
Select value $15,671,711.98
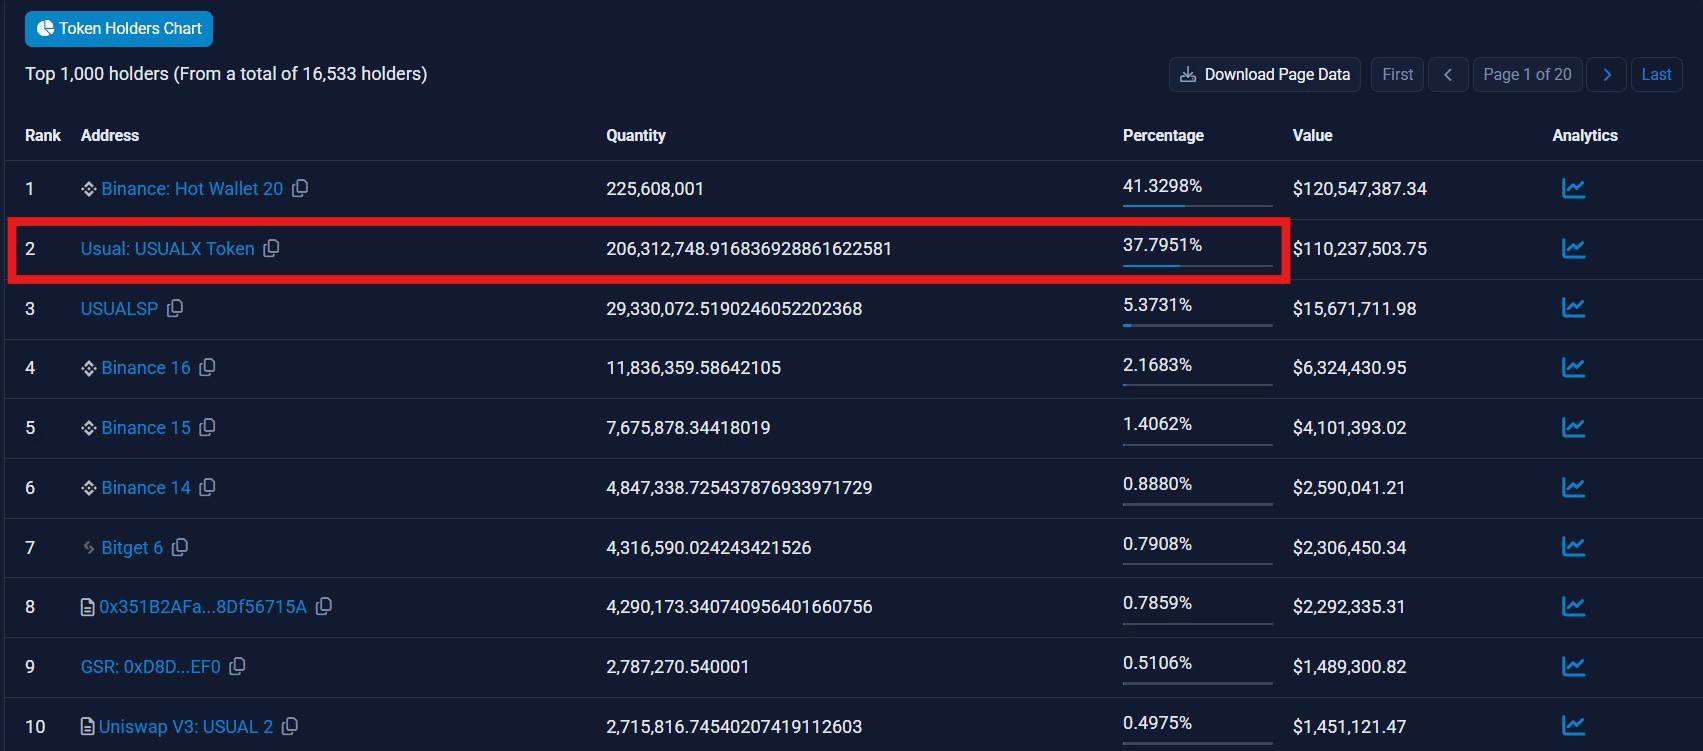[1354, 309]
